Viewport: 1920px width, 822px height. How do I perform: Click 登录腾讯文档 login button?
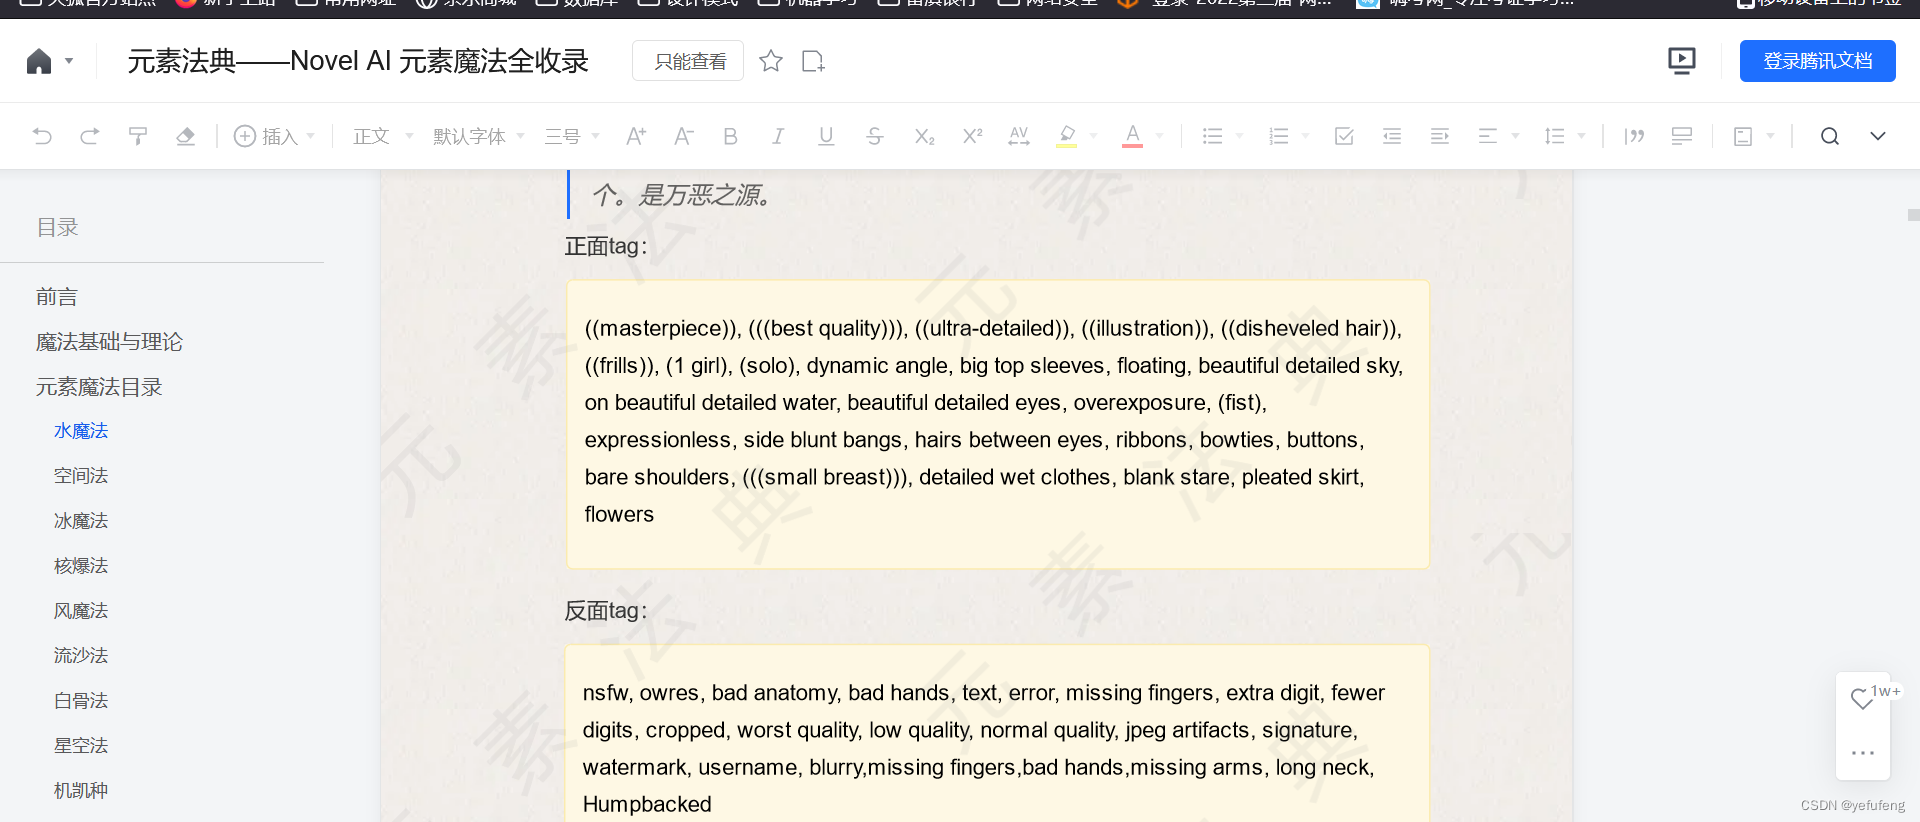(1817, 61)
